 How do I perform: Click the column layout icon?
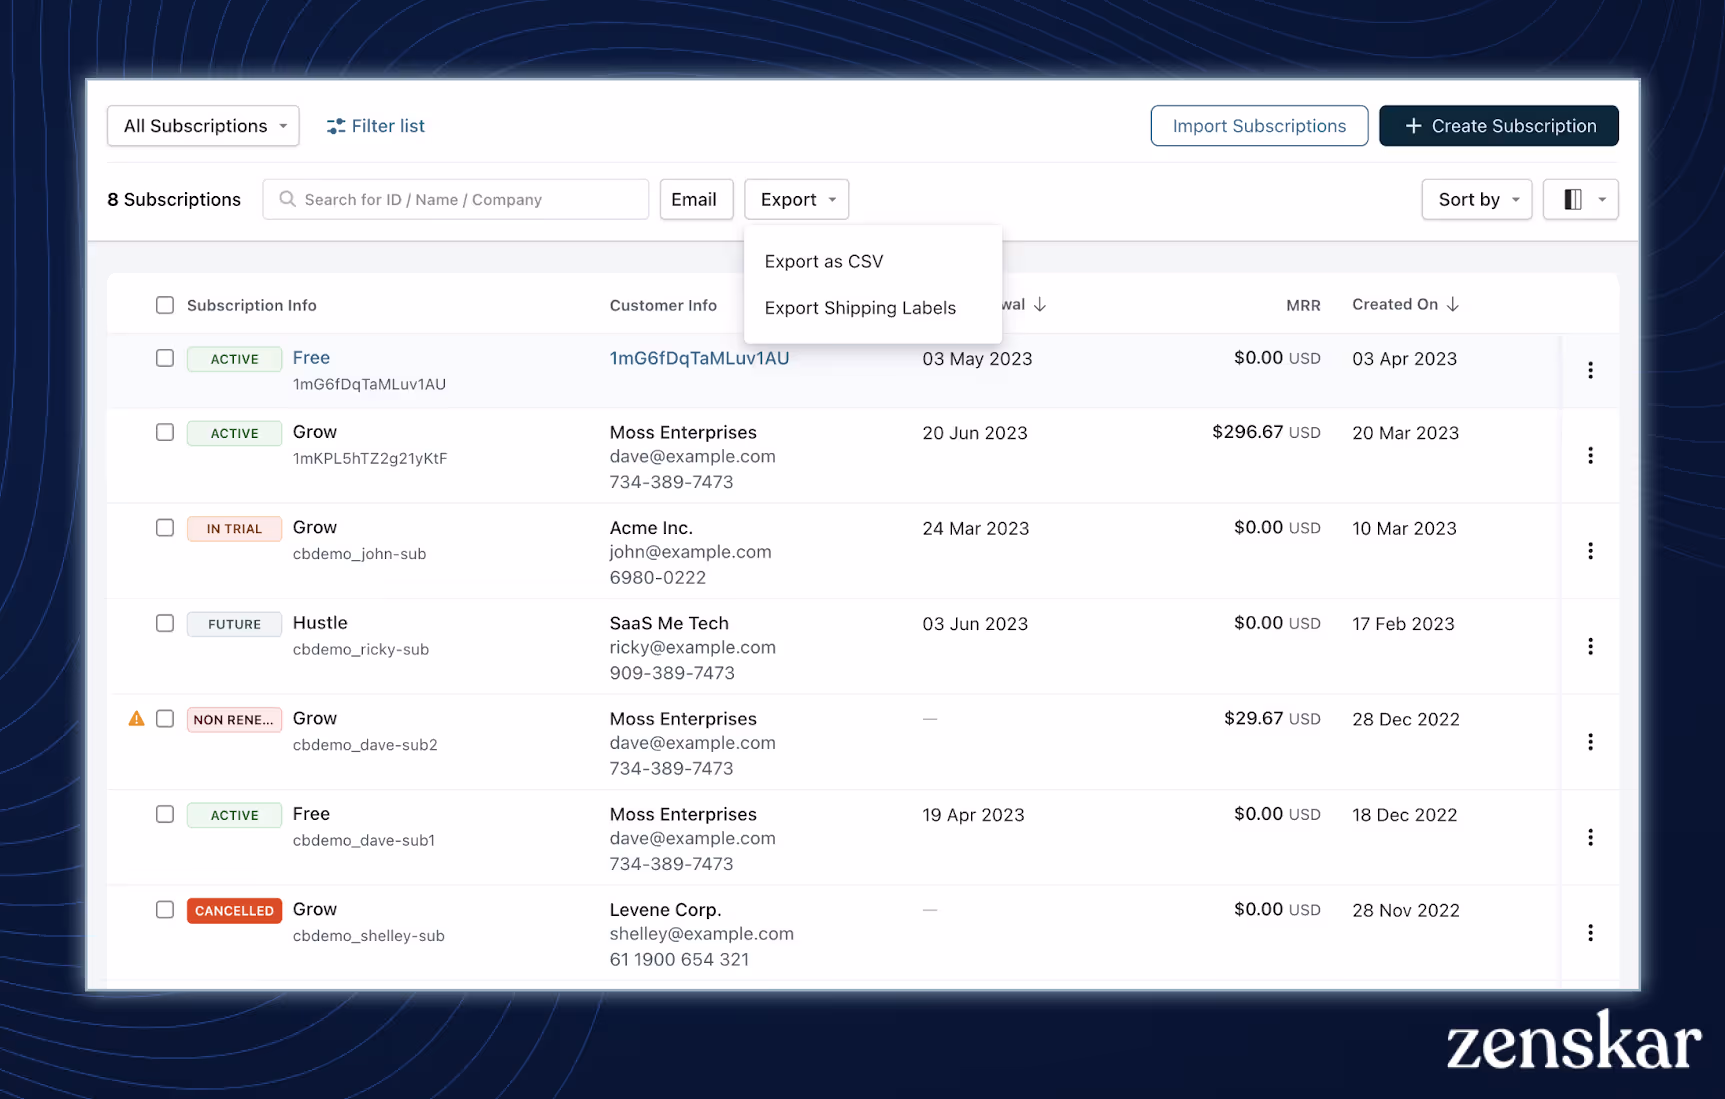1572,199
